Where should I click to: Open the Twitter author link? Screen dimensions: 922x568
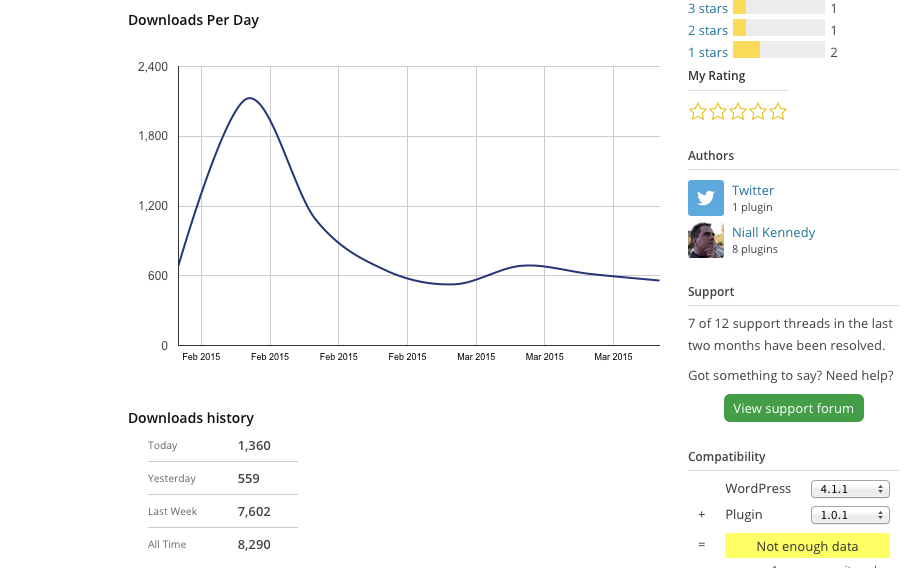pyautogui.click(x=753, y=190)
